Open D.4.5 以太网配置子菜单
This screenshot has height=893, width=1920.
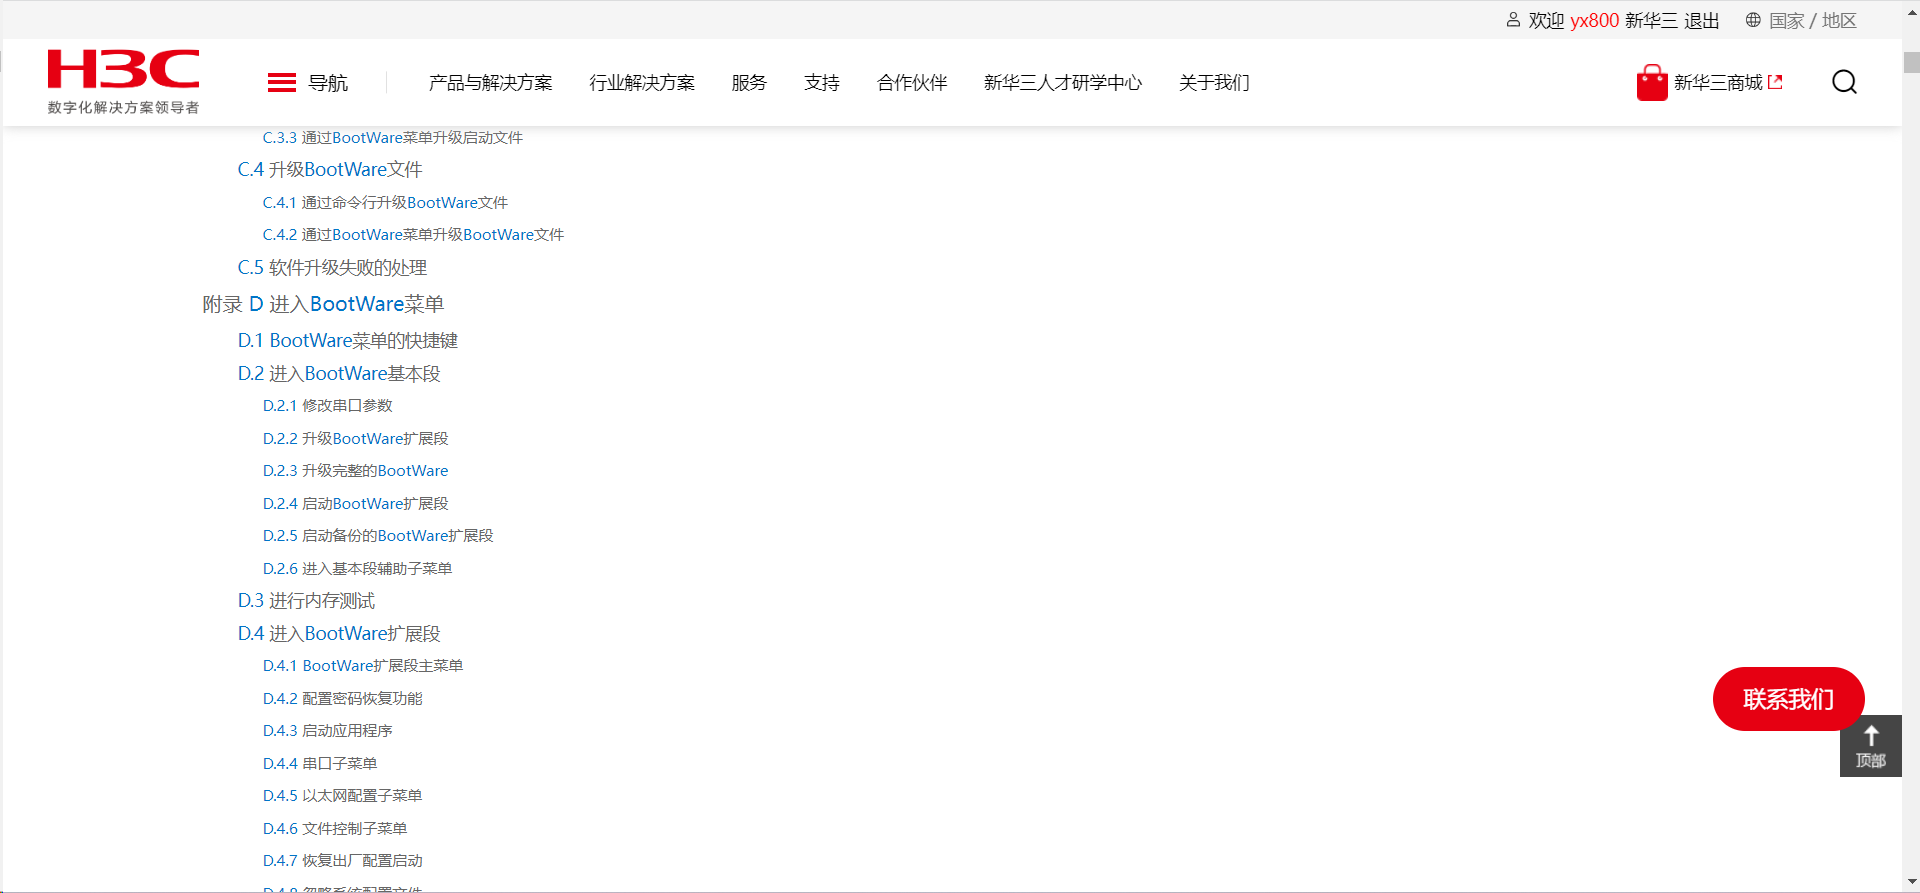[x=343, y=796]
